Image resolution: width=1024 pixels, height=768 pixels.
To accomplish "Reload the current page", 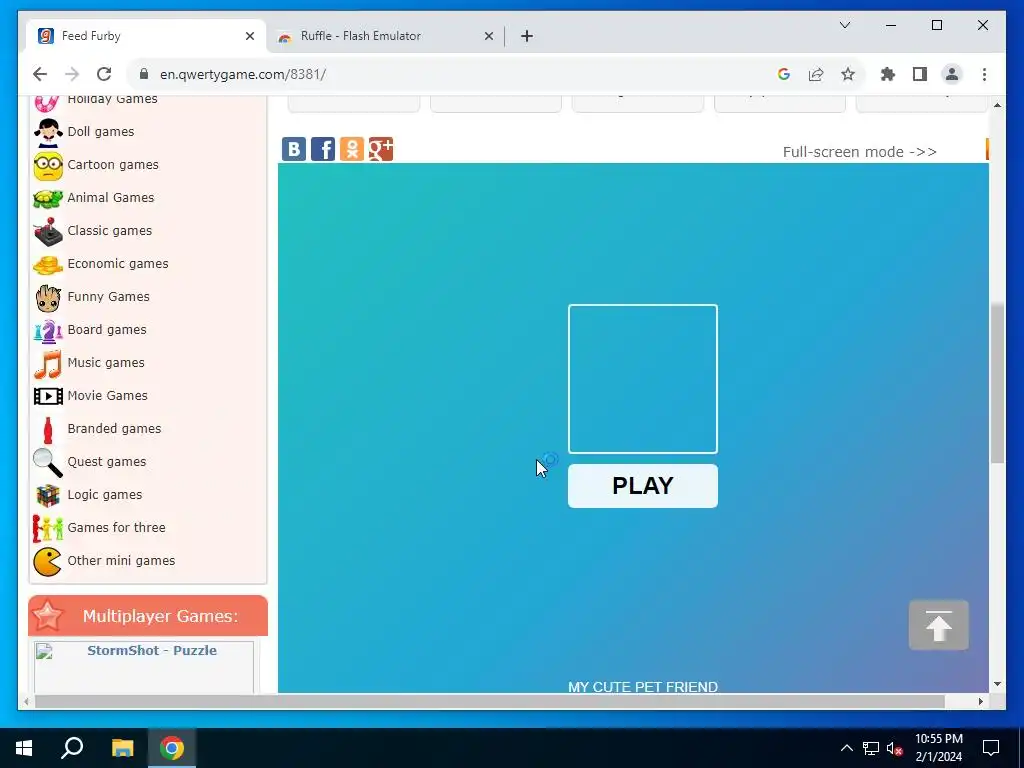I will (104, 74).
